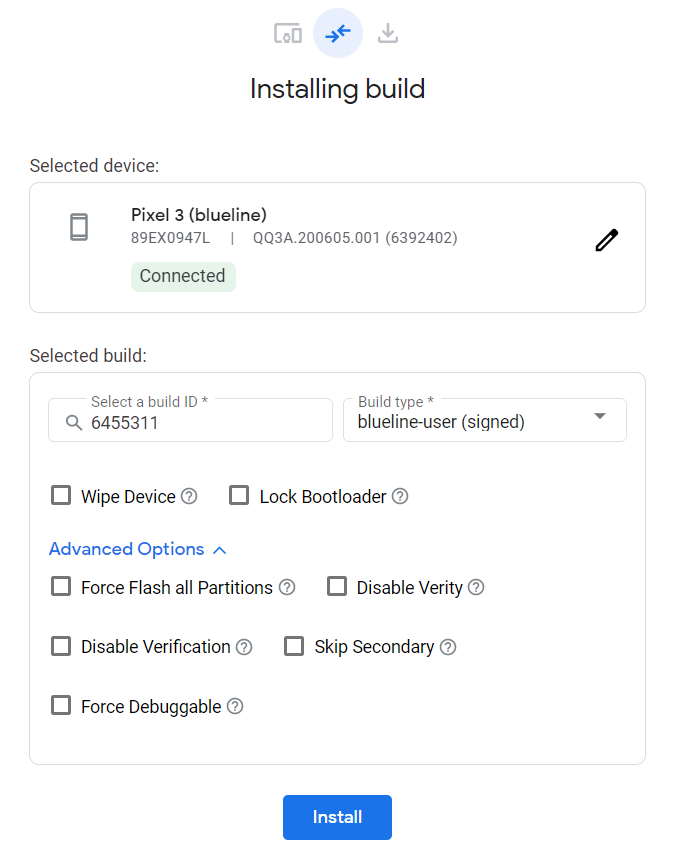This screenshot has height=848, width=688.
Task: Click the device selection step icon
Action: pyautogui.click(x=288, y=34)
